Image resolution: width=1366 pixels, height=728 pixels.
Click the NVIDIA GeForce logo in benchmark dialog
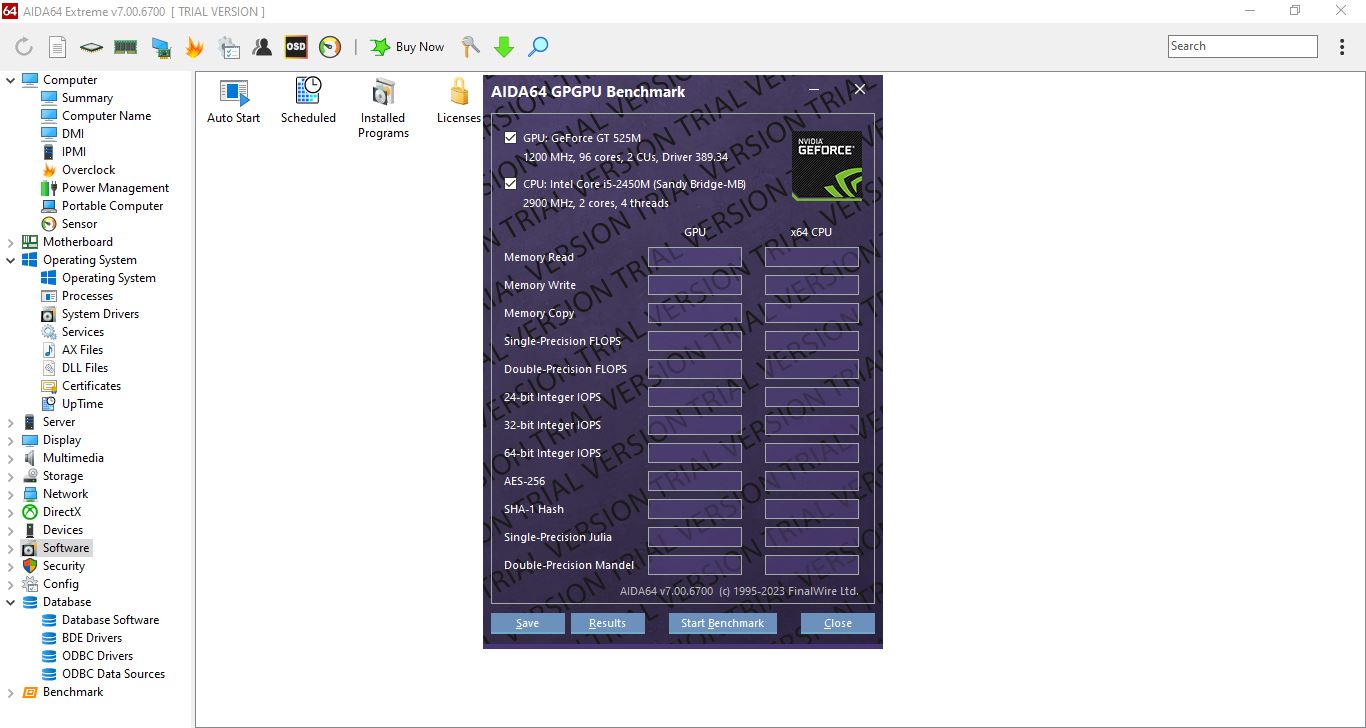[827, 166]
